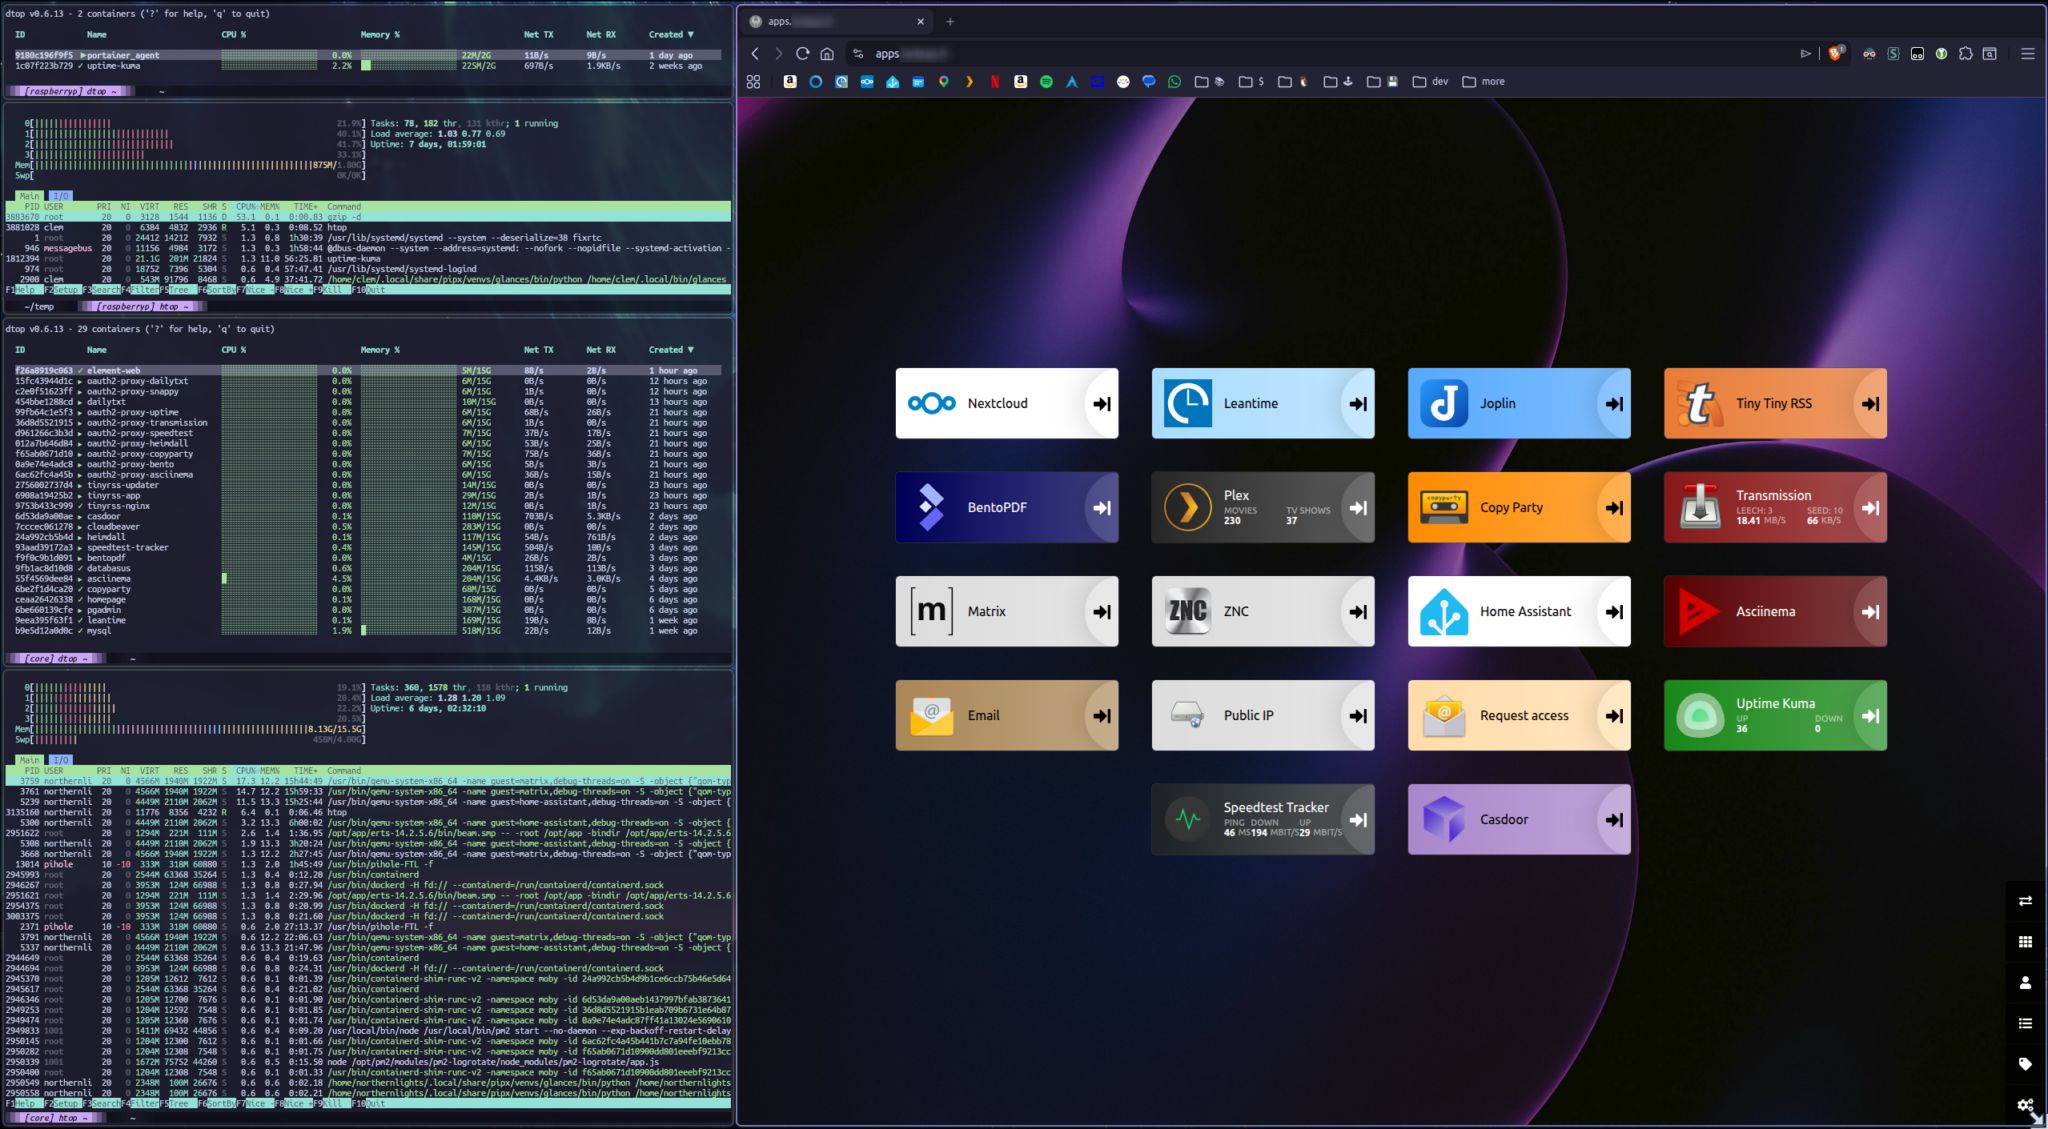
Task: Switch sidebar to list view
Action: click(2025, 1022)
